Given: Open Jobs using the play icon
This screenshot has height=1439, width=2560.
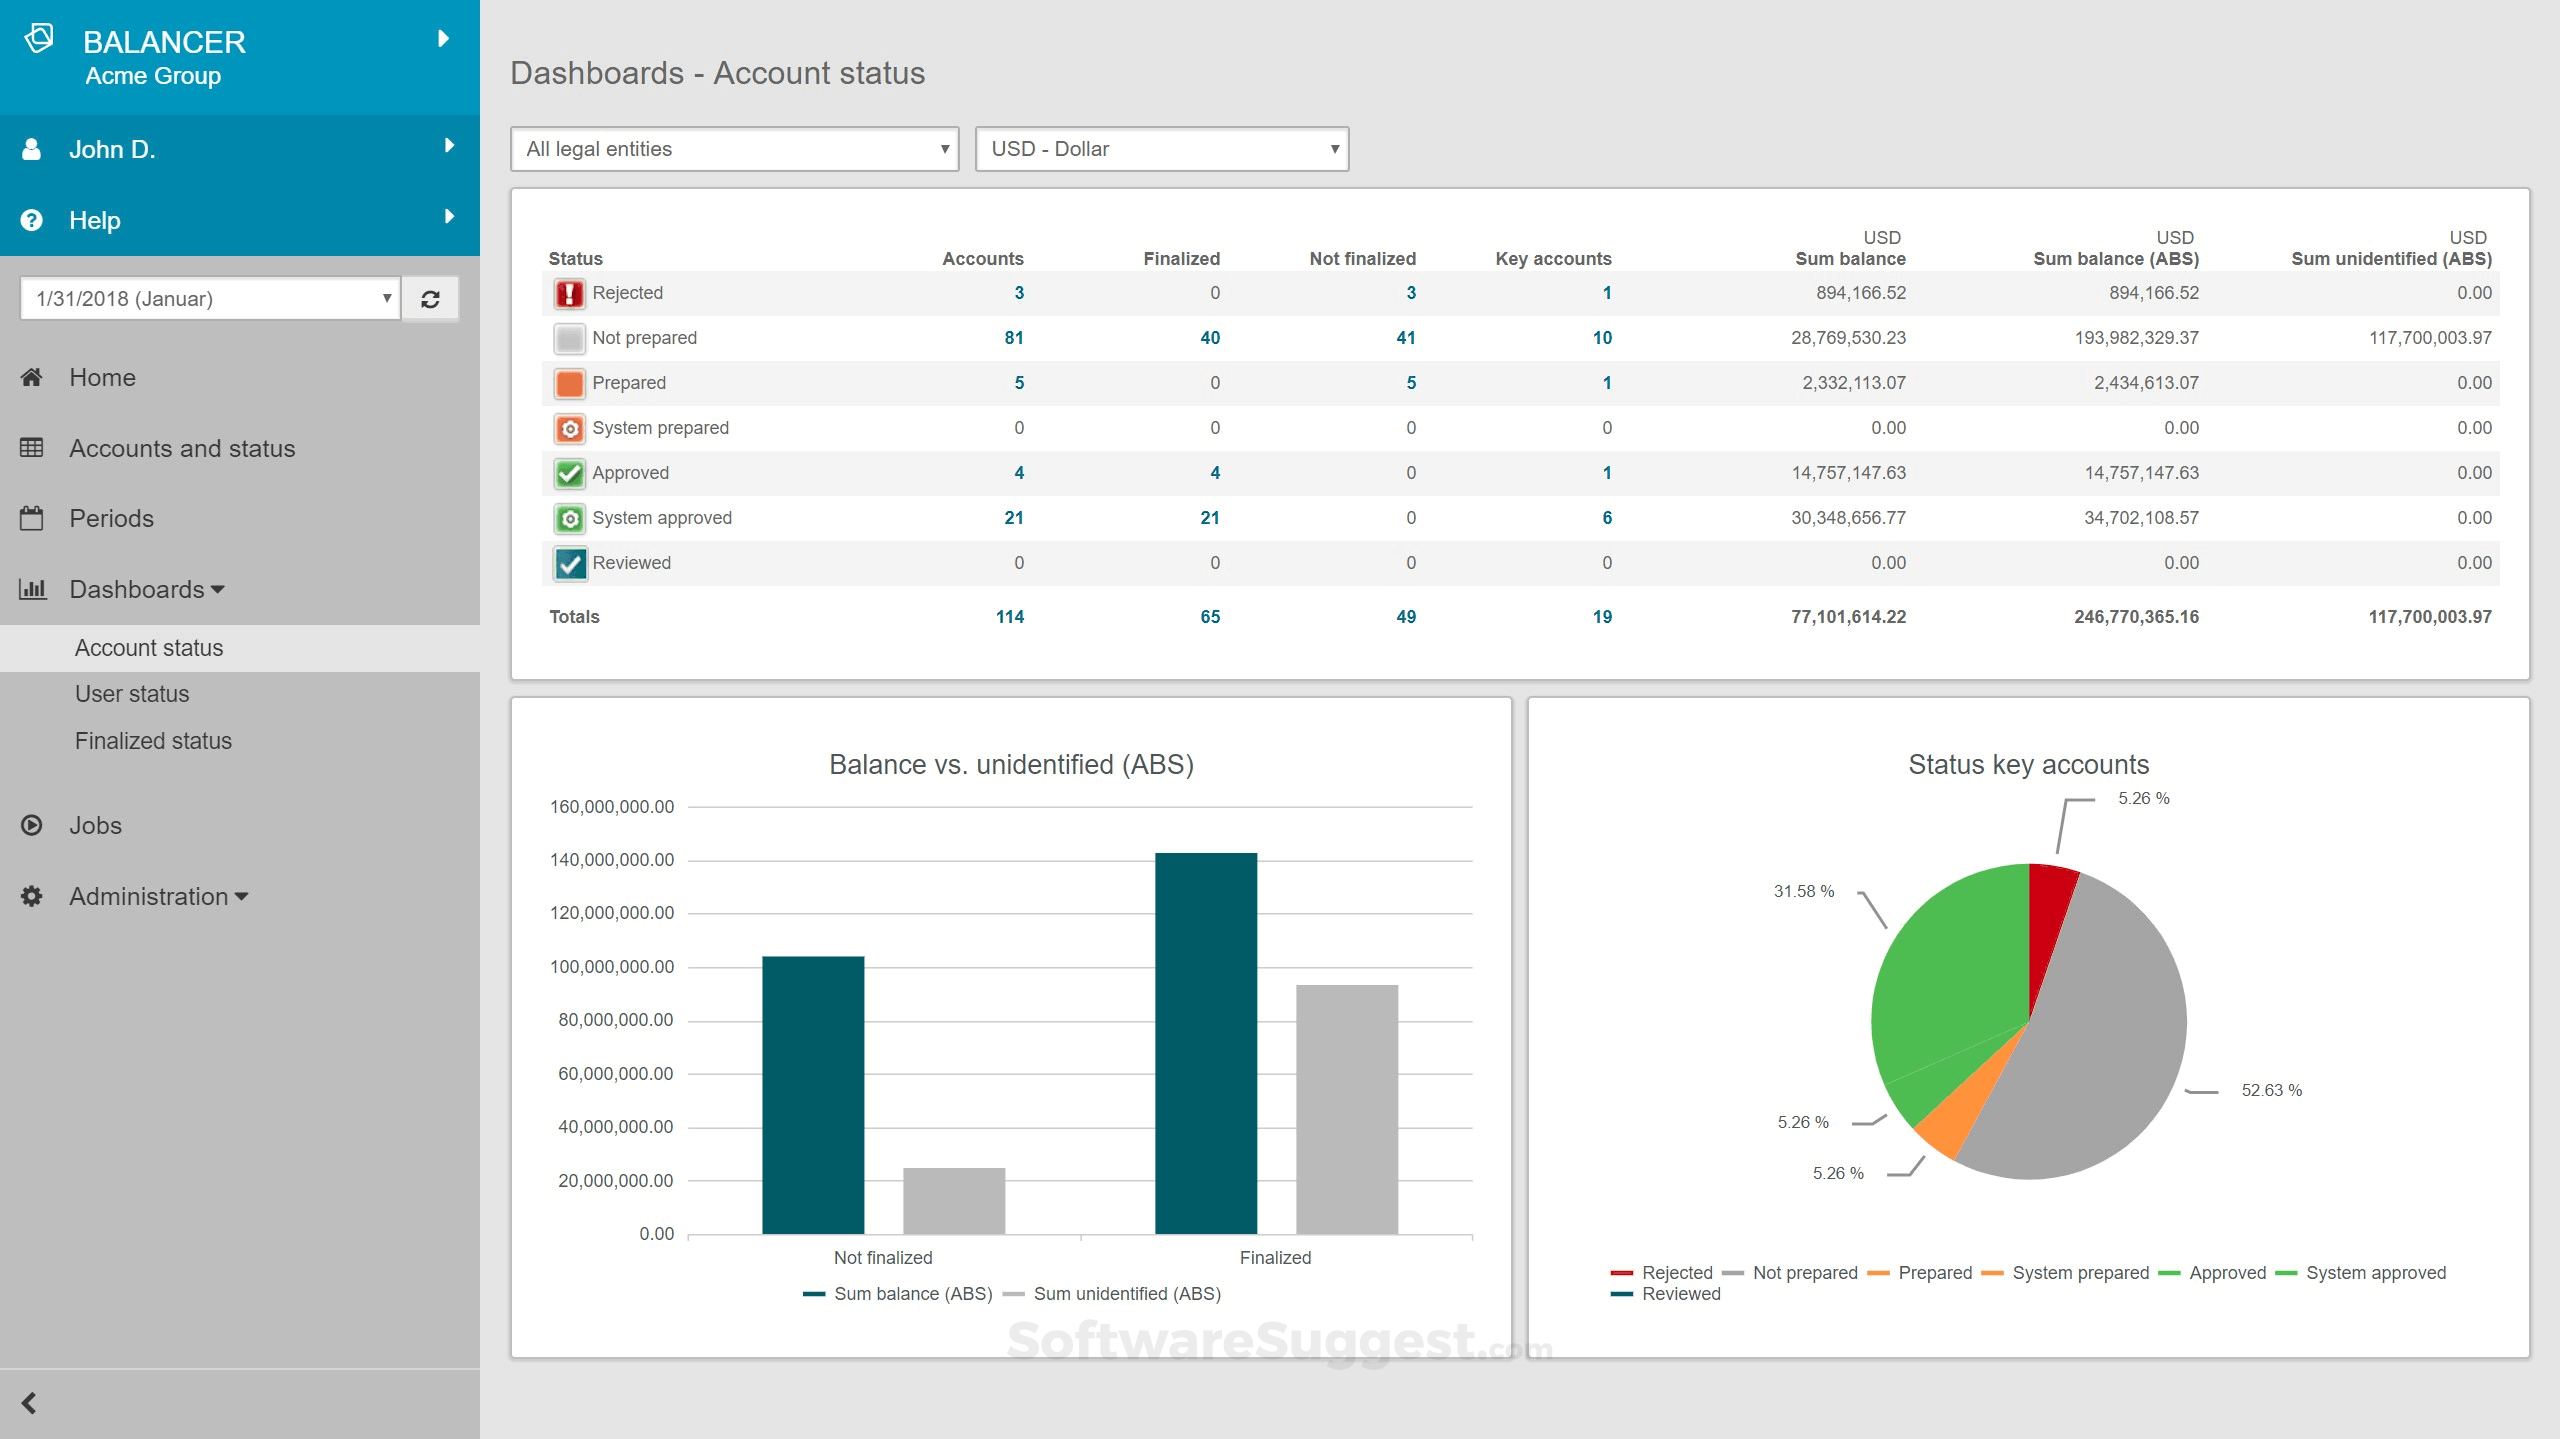Looking at the screenshot, I should (33, 825).
